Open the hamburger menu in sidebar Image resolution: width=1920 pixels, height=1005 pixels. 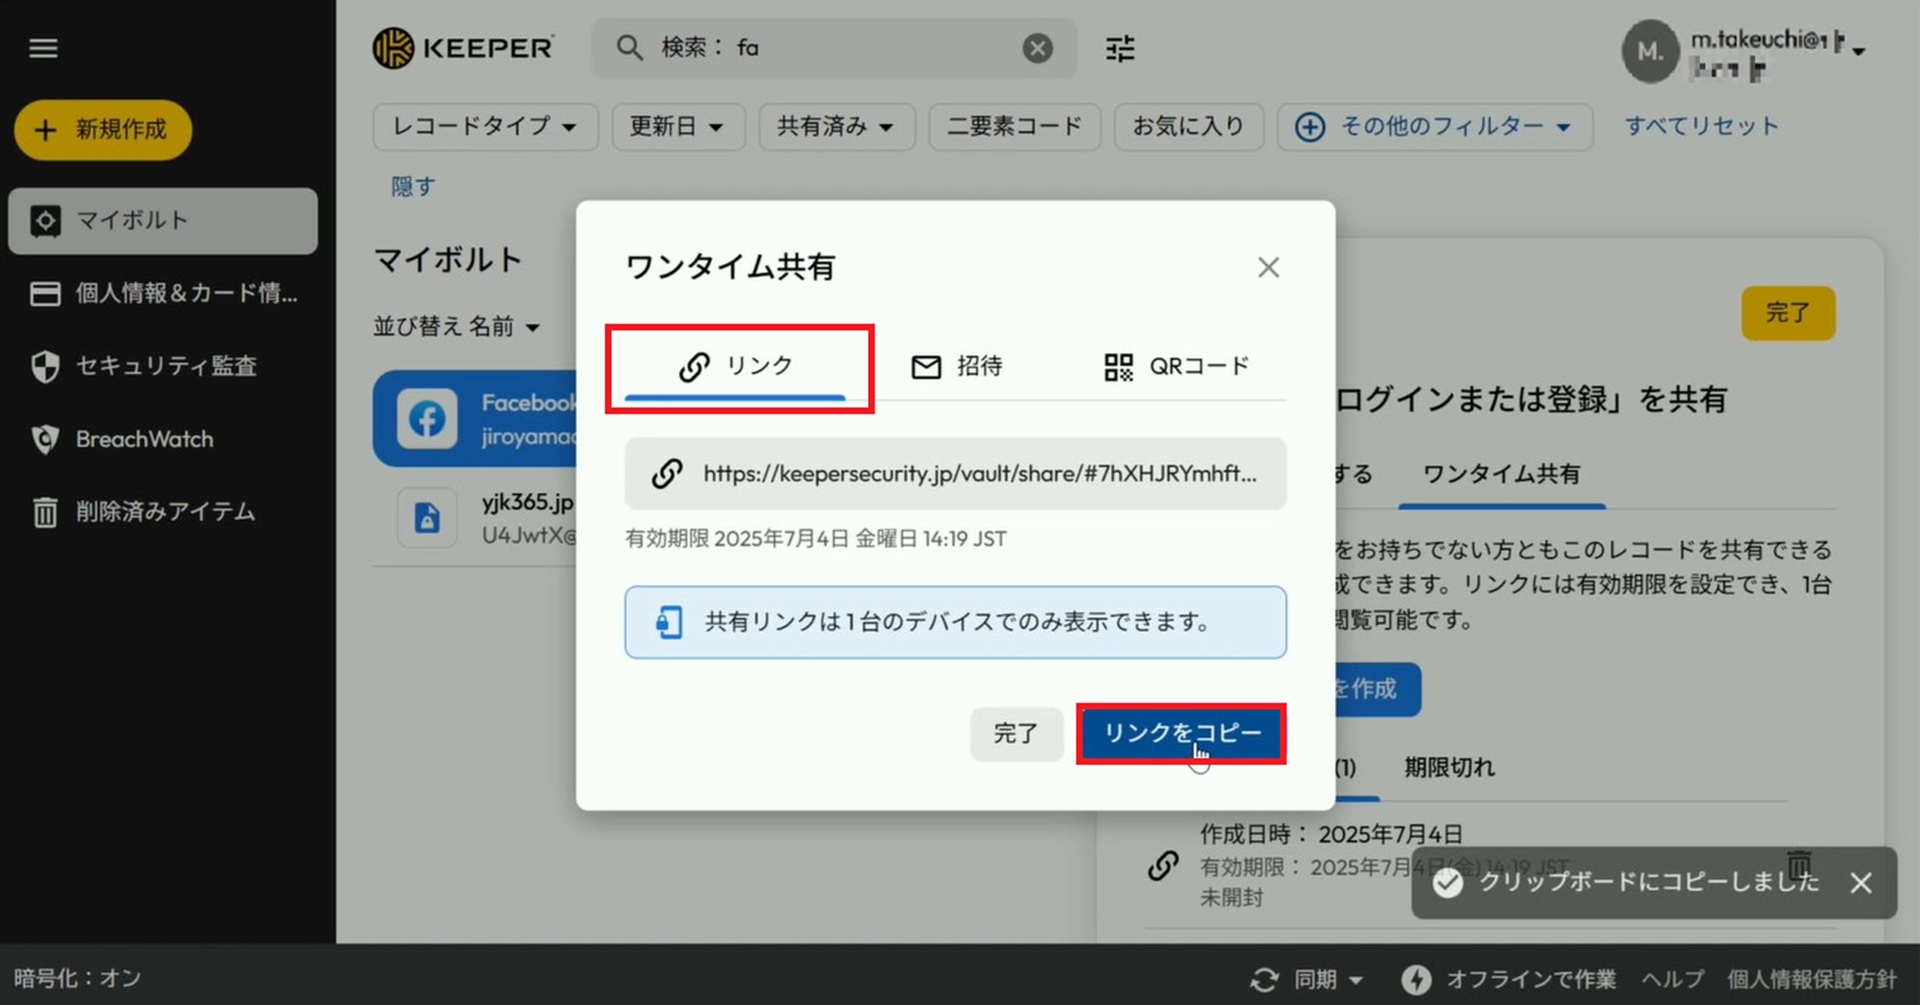pyautogui.click(x=43, y=48)
